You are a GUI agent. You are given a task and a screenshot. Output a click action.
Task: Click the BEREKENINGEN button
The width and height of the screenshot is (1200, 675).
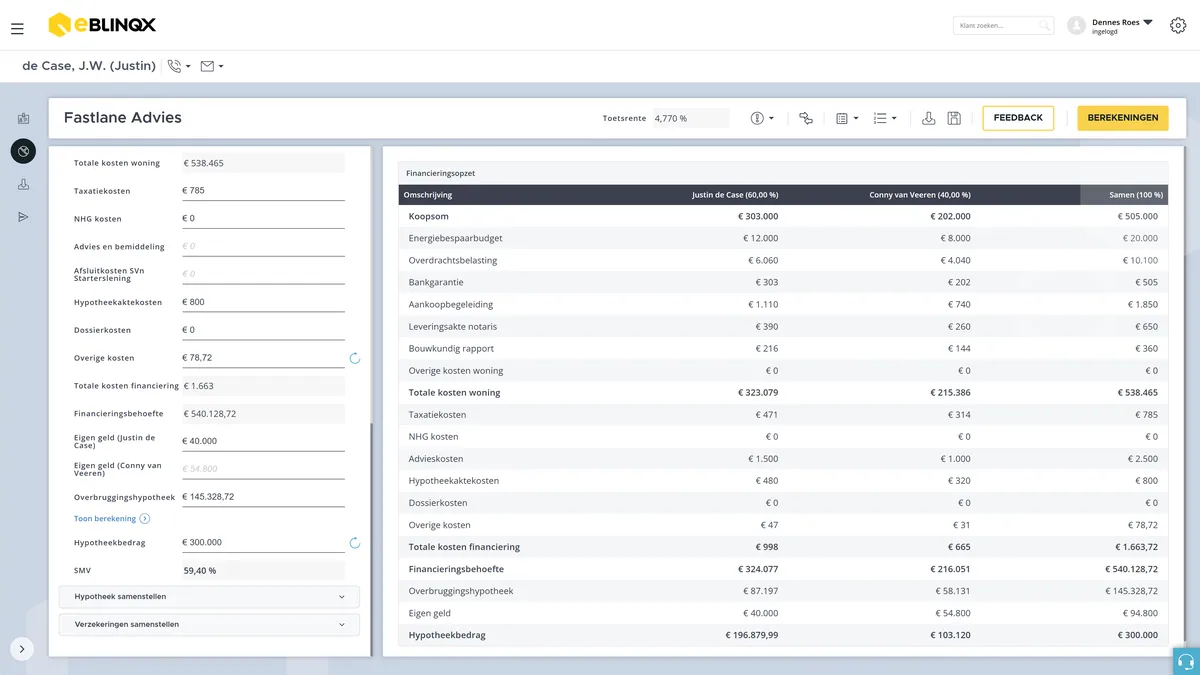point(1123,118)
